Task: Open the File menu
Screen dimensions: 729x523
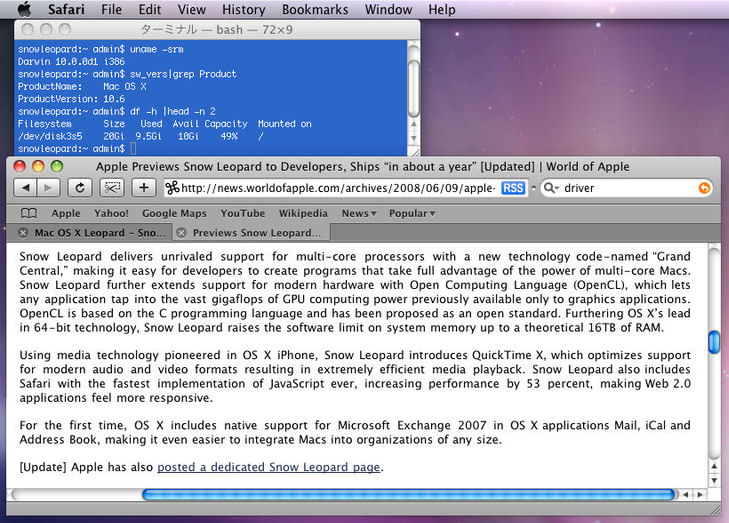Action: (x=112, y=9)
